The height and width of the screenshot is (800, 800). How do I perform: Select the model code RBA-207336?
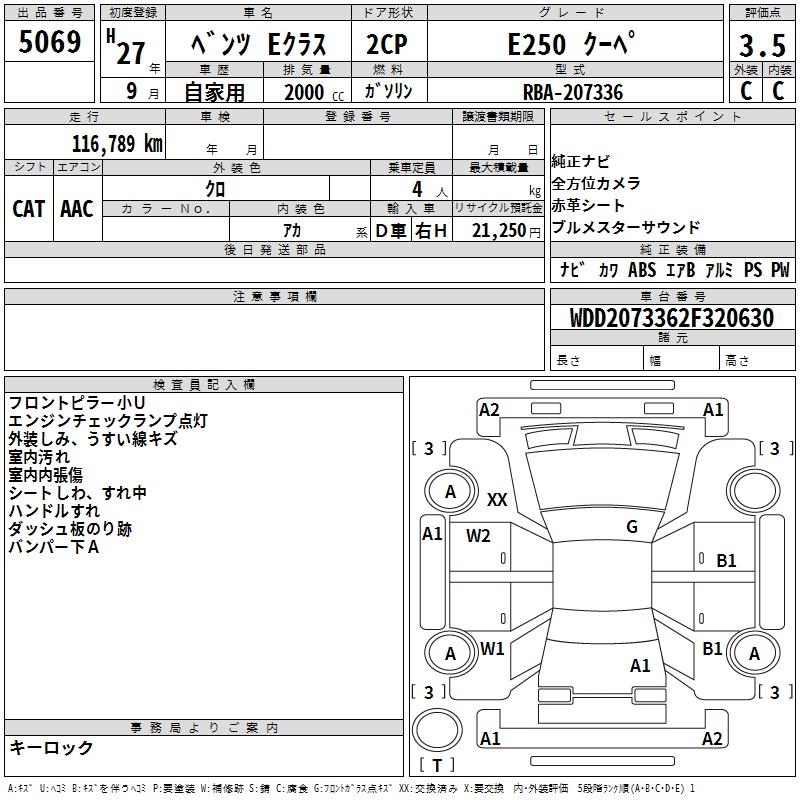tap(572, 92)
